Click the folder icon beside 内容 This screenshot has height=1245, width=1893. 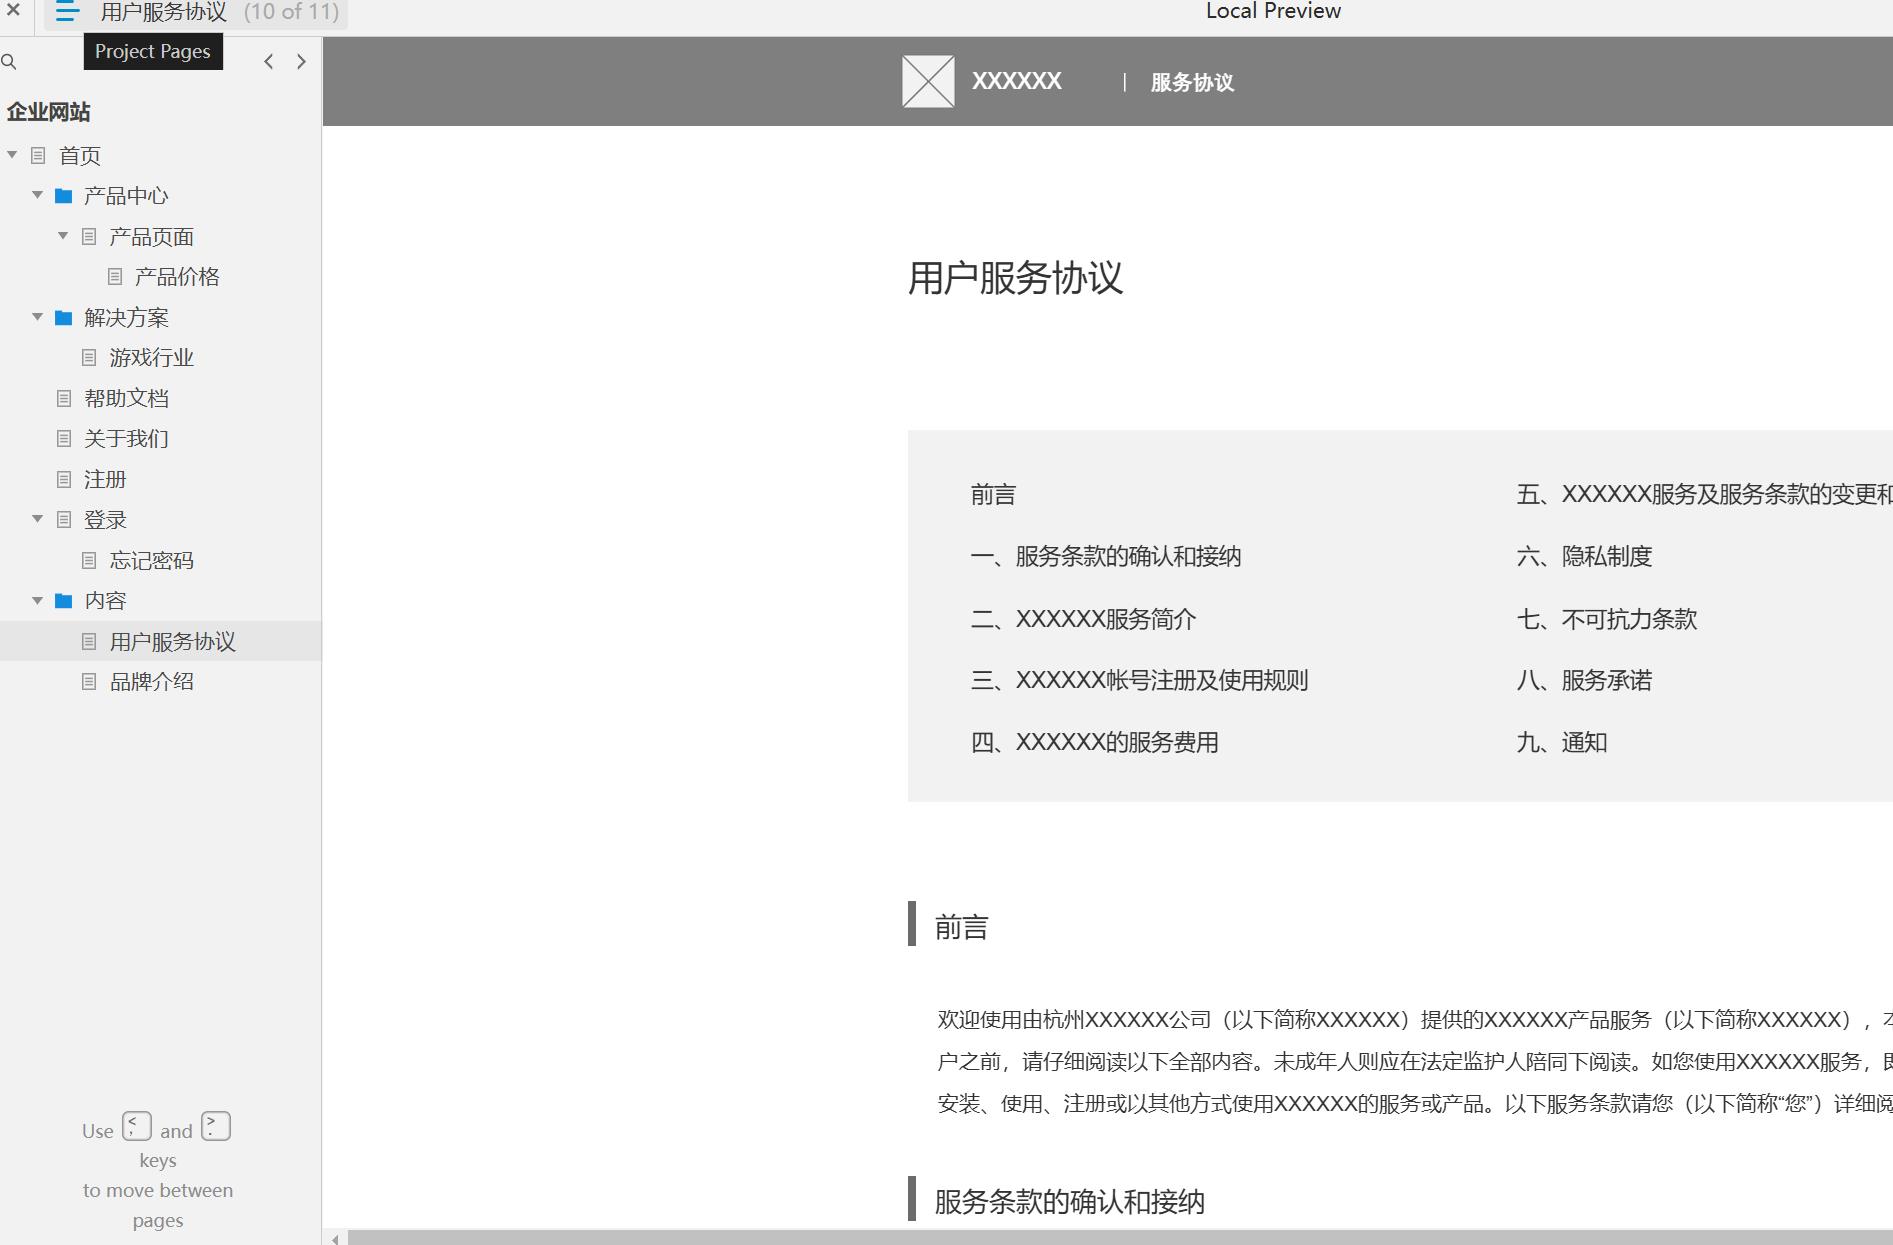point(63,600)
